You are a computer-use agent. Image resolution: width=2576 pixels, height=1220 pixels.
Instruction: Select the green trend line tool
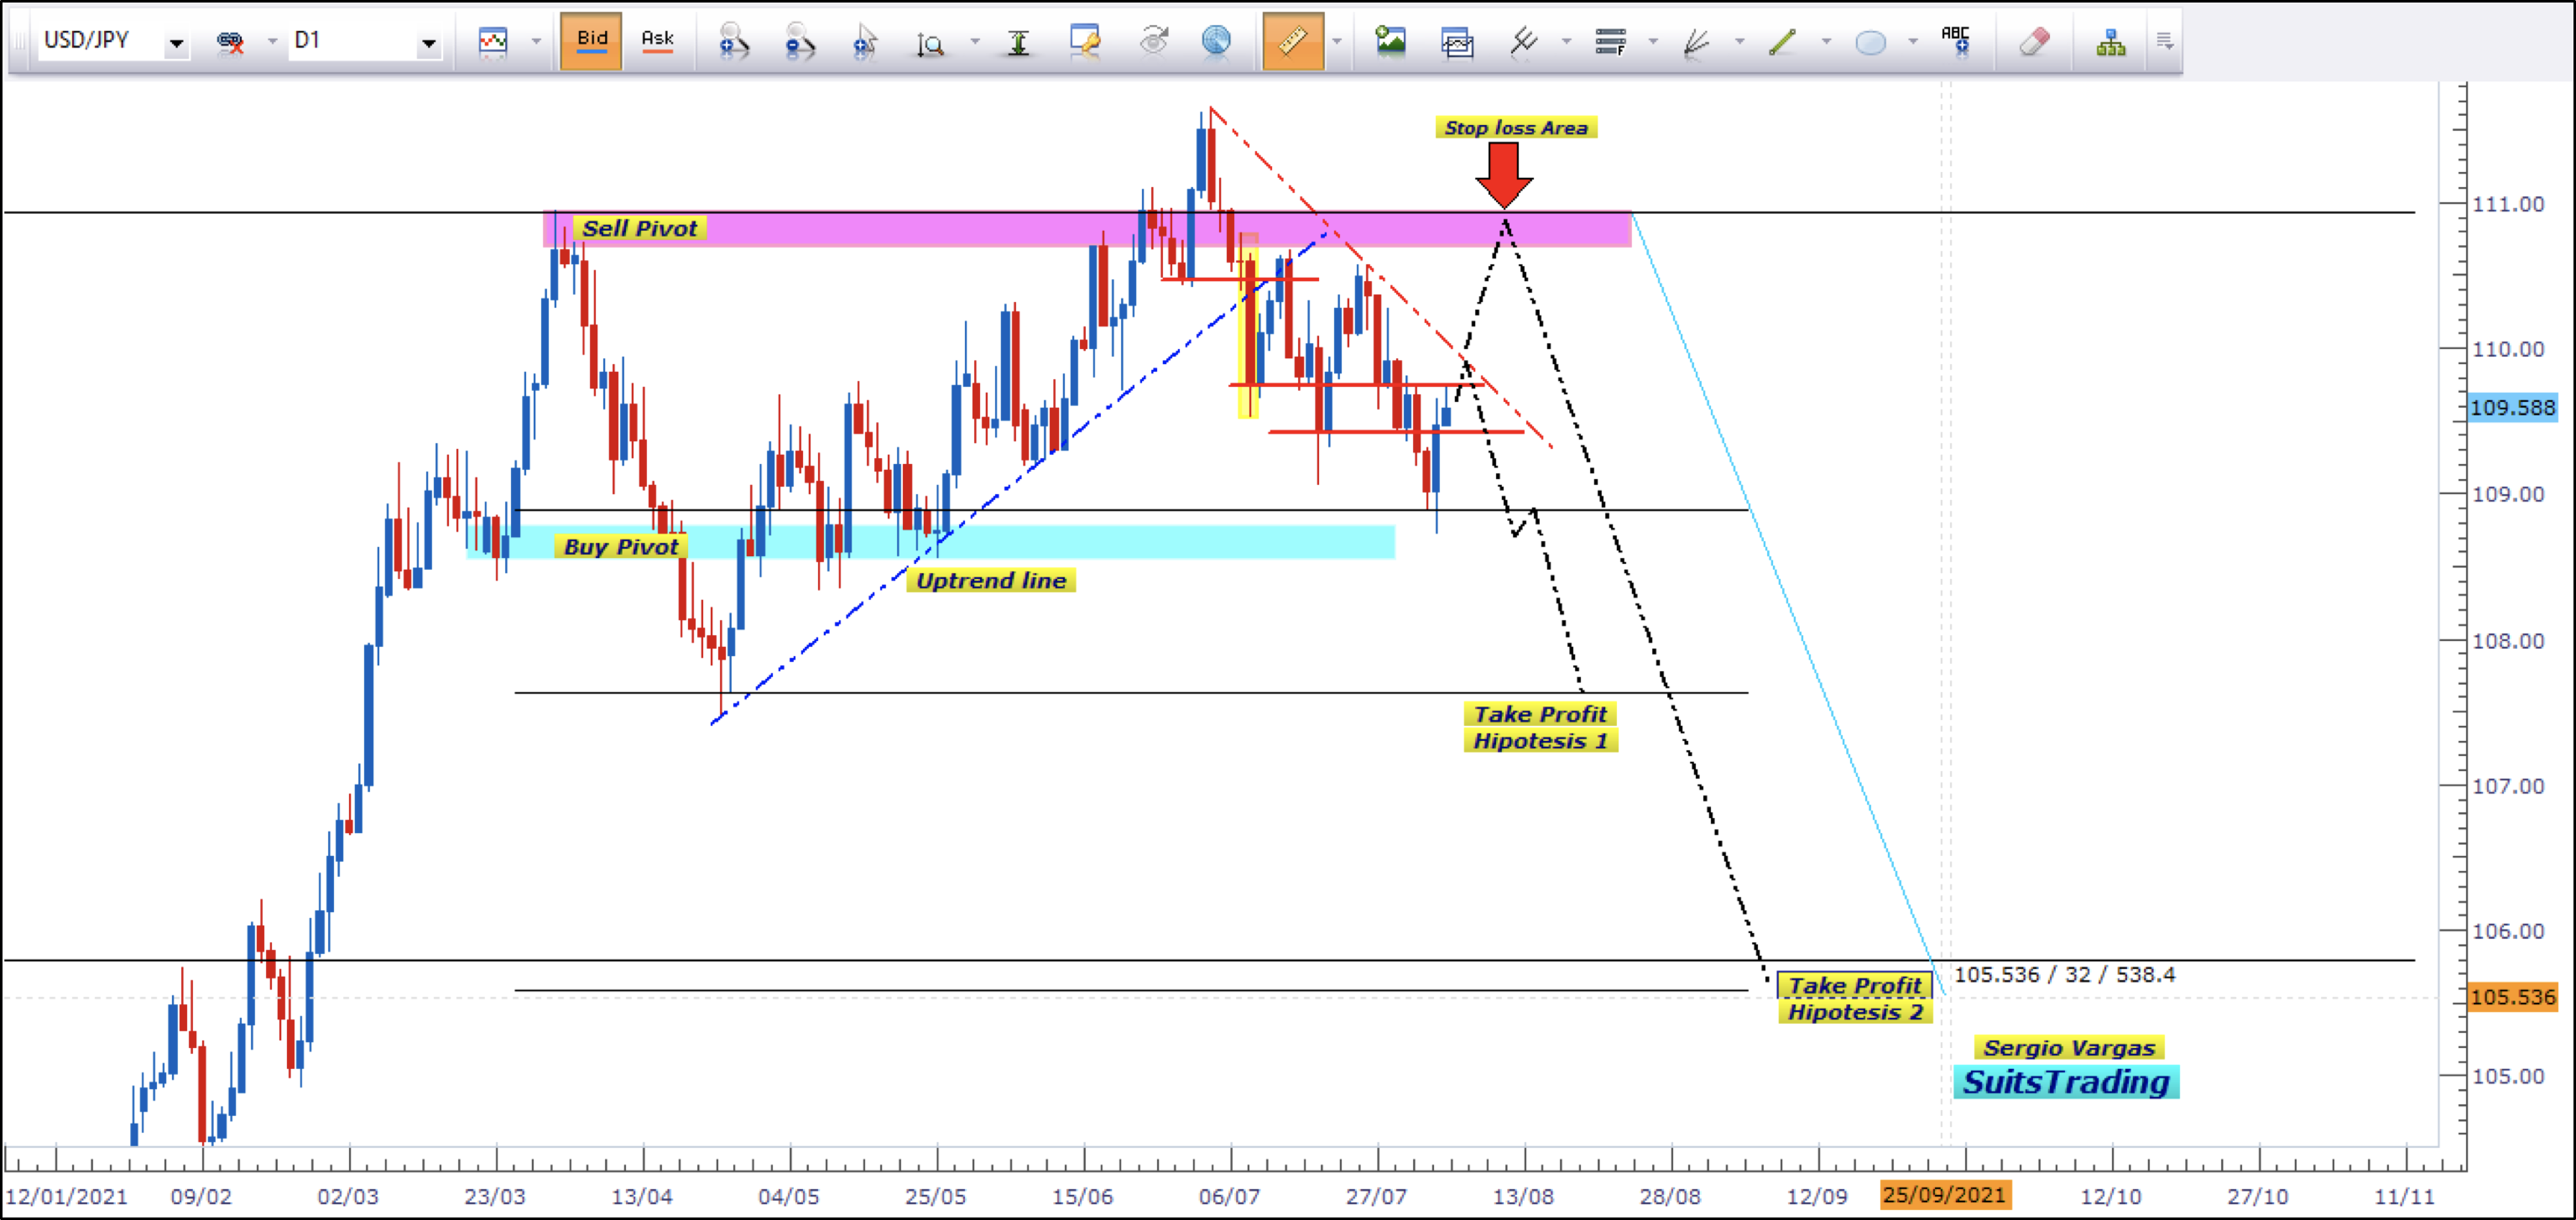click(x=1782, y=42)
